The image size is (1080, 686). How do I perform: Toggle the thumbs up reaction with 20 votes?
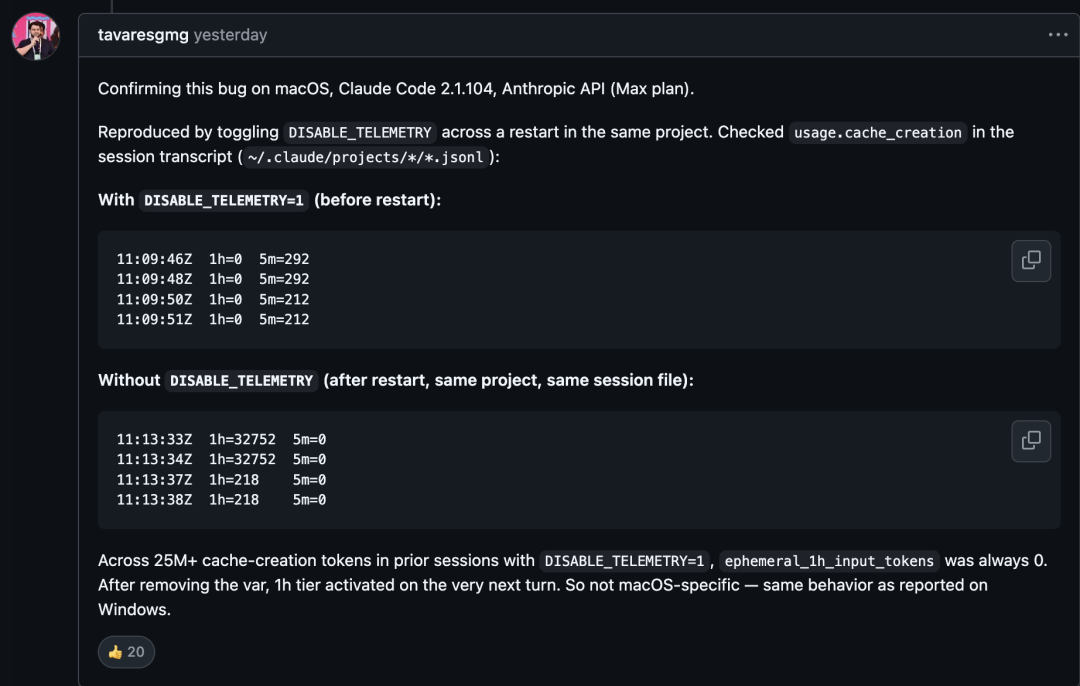126,652
